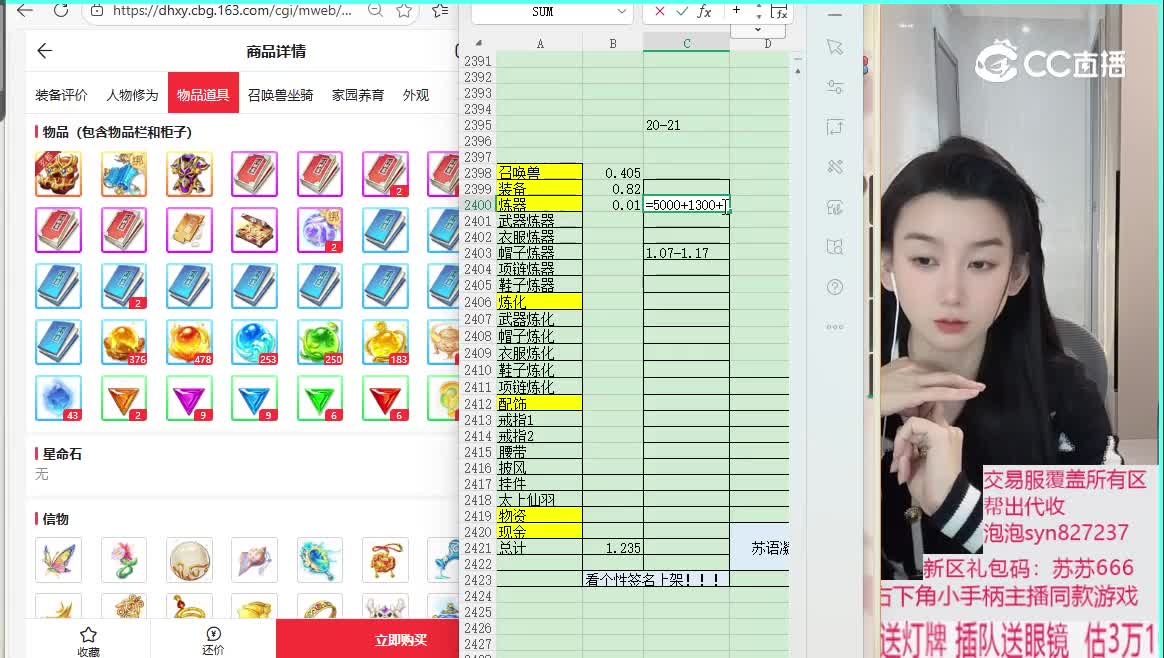
Task: Click the blue orb item with count 253
Action: point(255,342)
